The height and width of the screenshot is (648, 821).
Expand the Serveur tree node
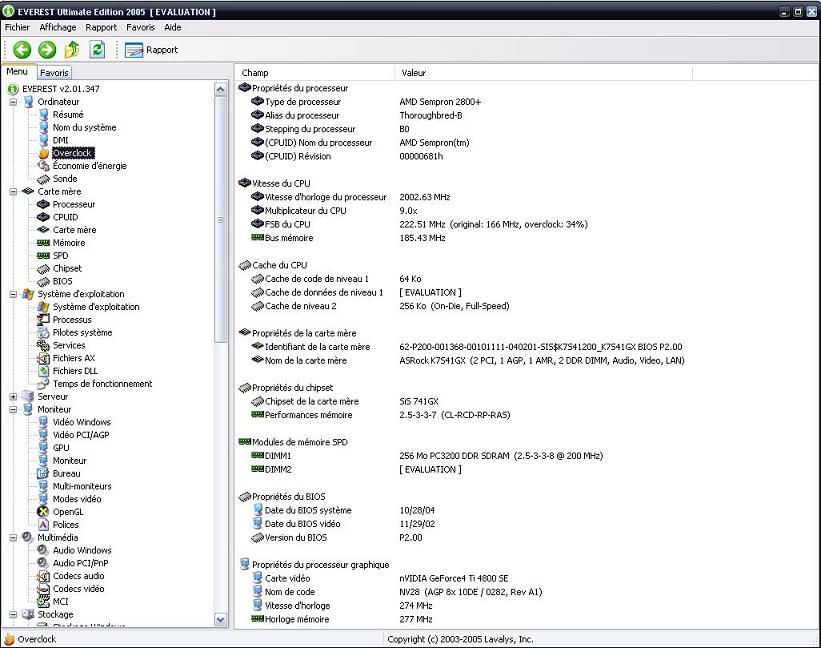pos(13,397)
